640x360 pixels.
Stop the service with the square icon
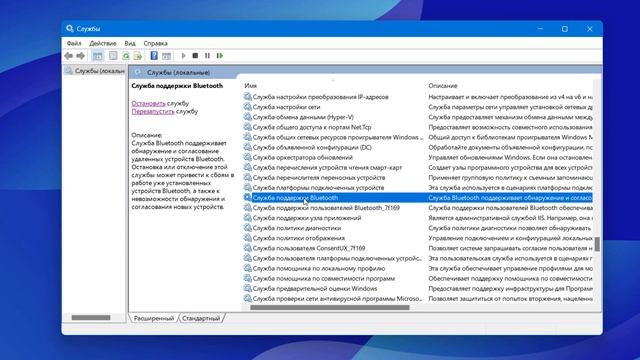(x=195, y=56)
